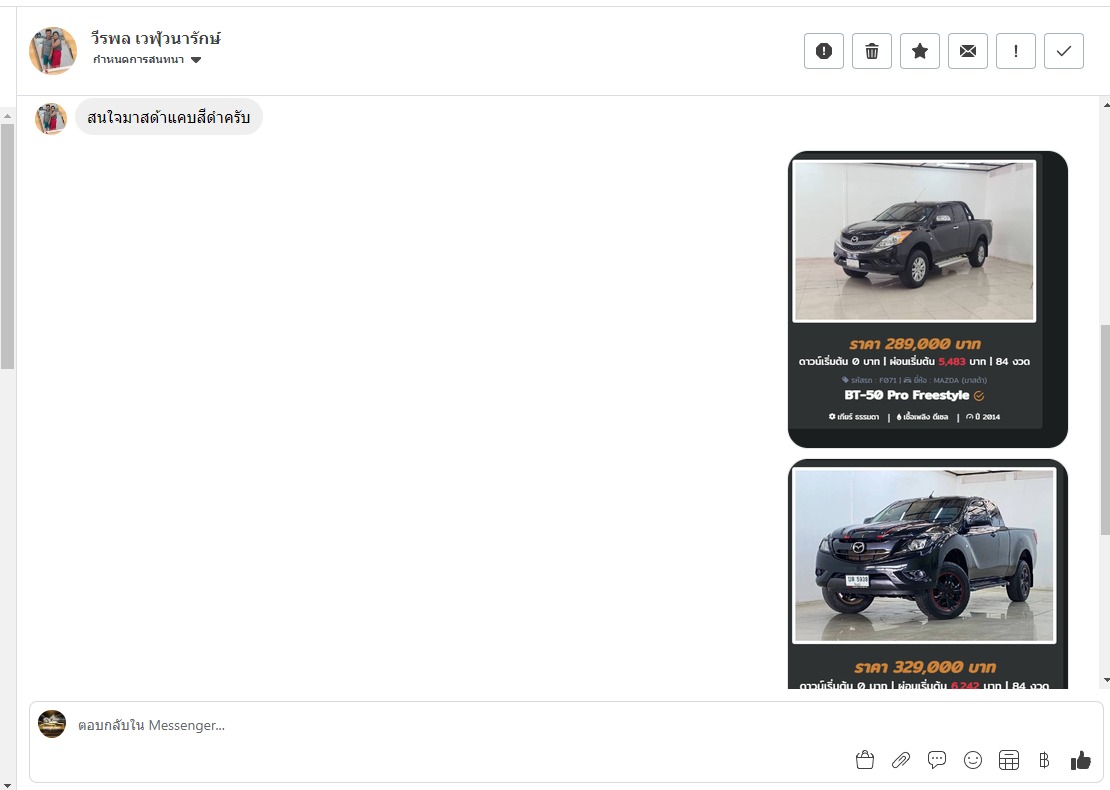Click the ราคา 289,000 บาท price text
1110x790 pixels.
click(x=915, y=344)
